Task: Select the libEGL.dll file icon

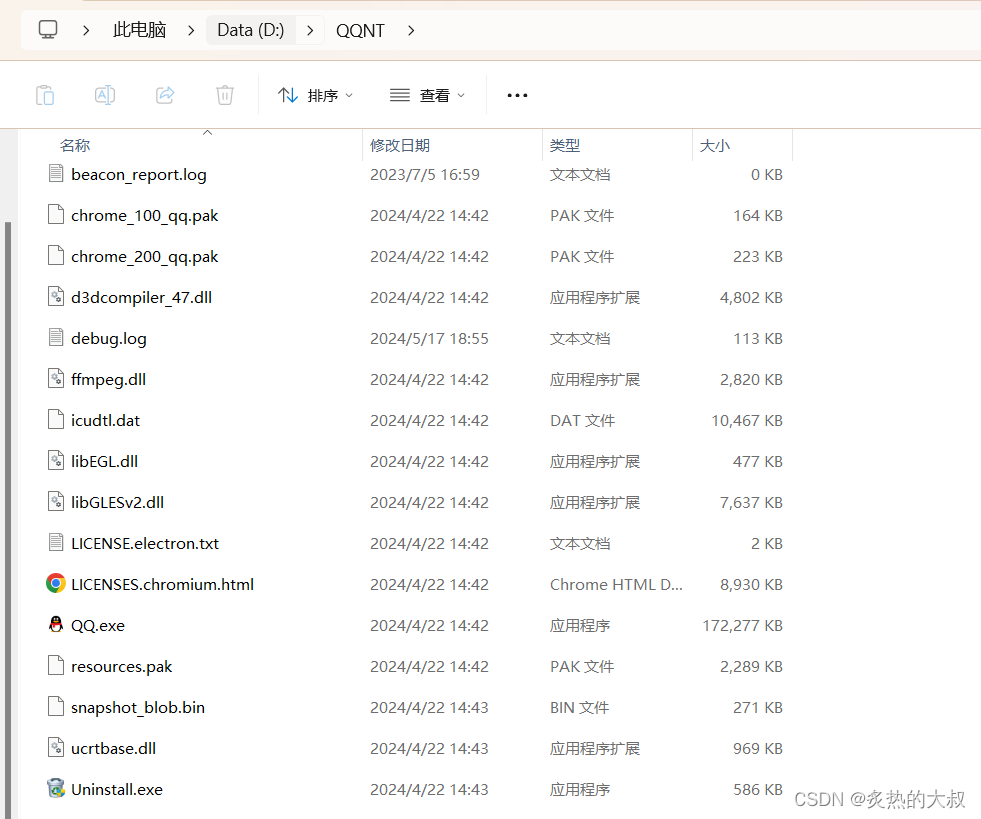Action: 56,460
